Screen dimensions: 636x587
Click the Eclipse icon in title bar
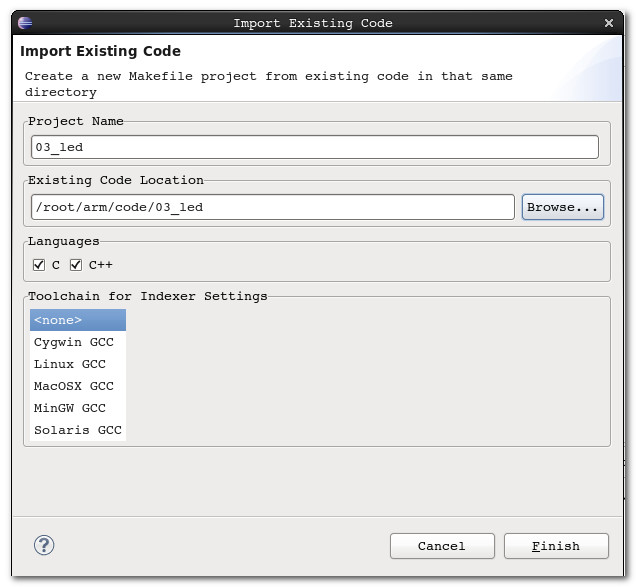(25, 22)
